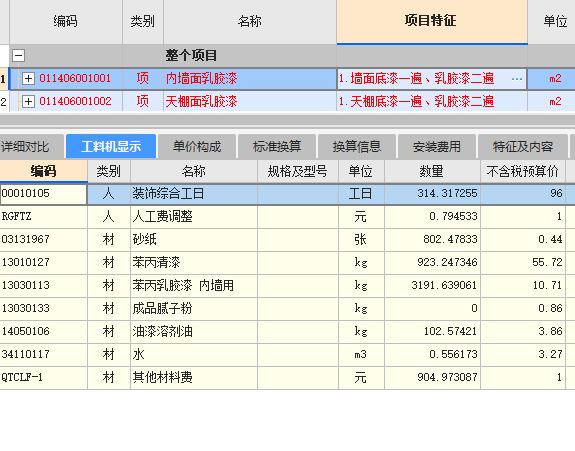Click the 数量 column header
The width and height of the screenshot is (575, 451).
click(x=432, y=171)
